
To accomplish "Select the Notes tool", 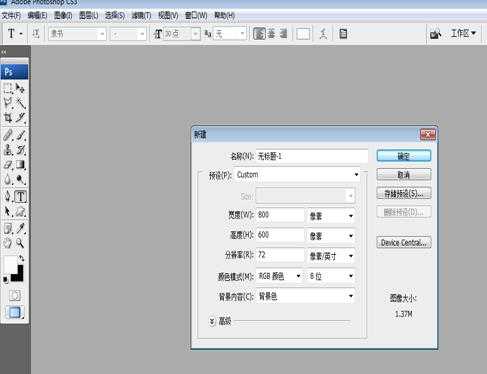I will pyautogui.click(x=8, y=229).
